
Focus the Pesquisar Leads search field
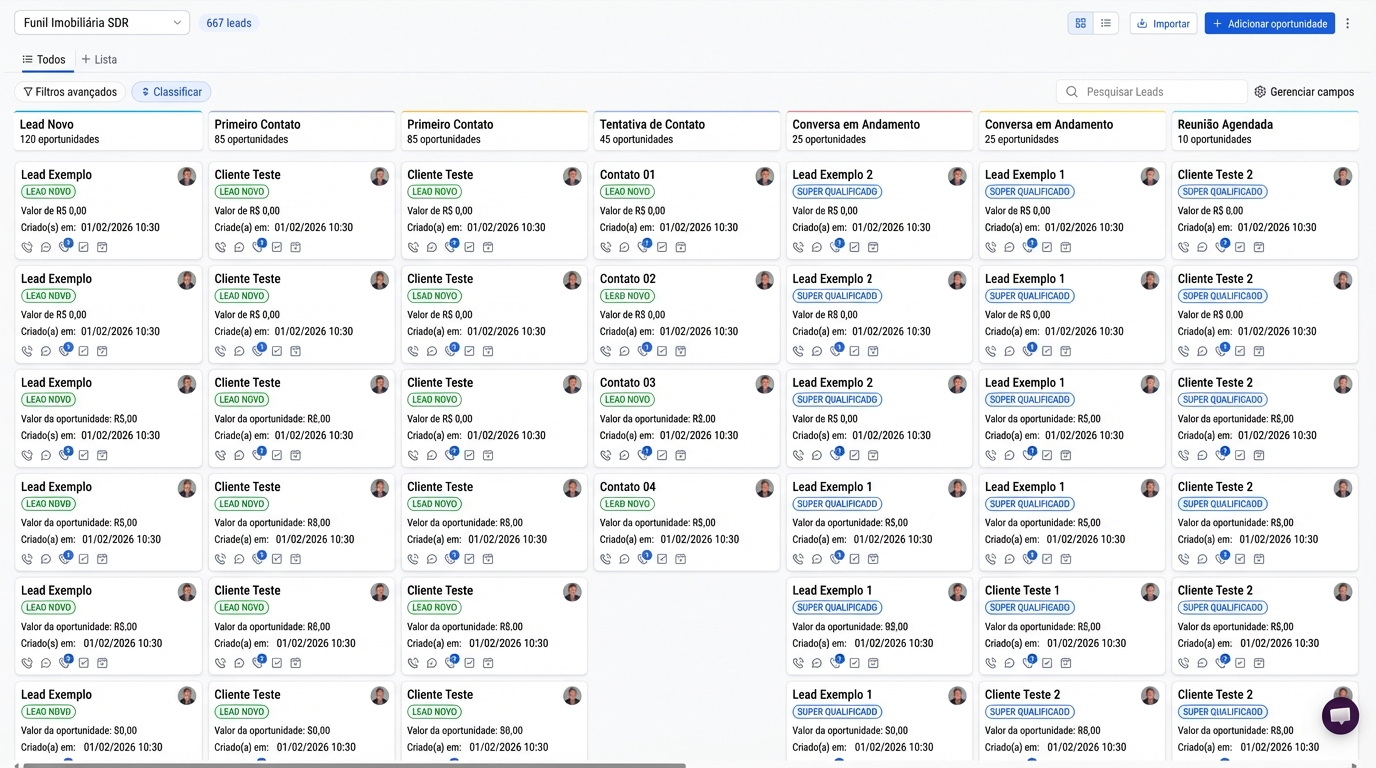click(x=1152, y=92)
